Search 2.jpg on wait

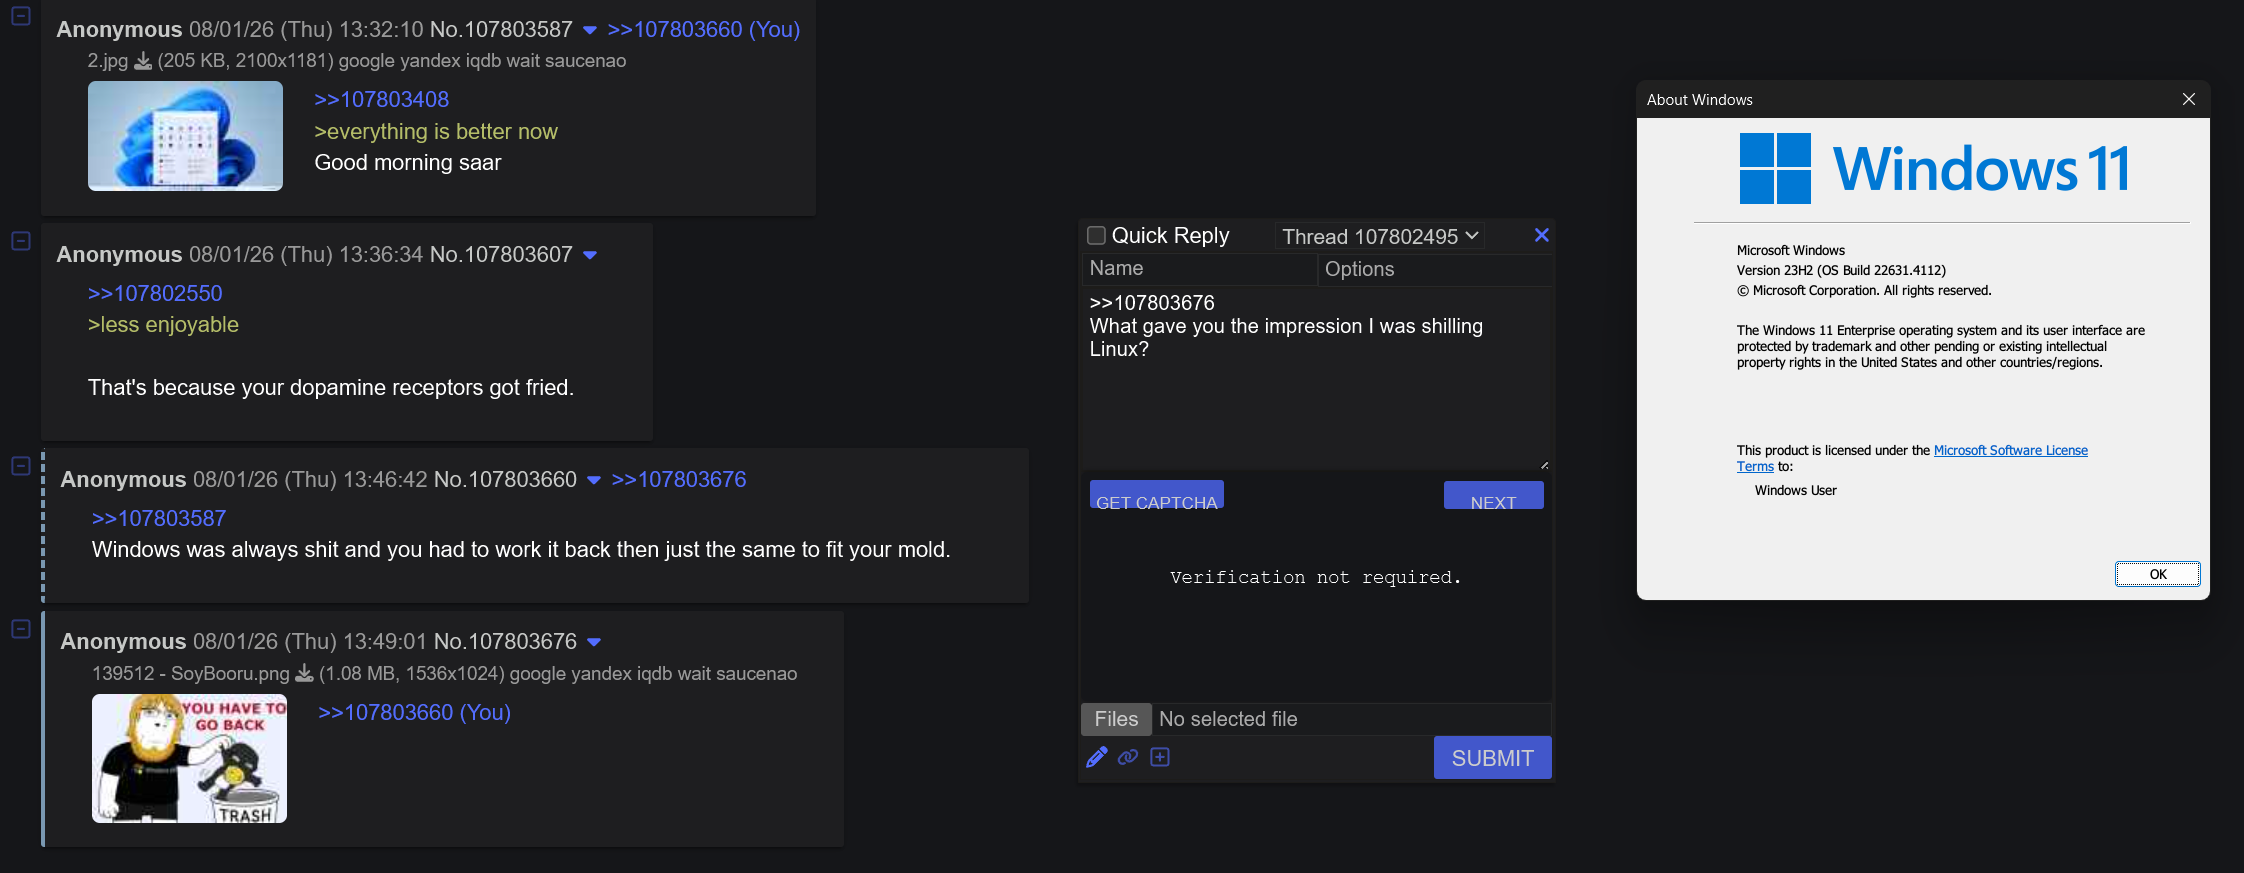(524, 61)
